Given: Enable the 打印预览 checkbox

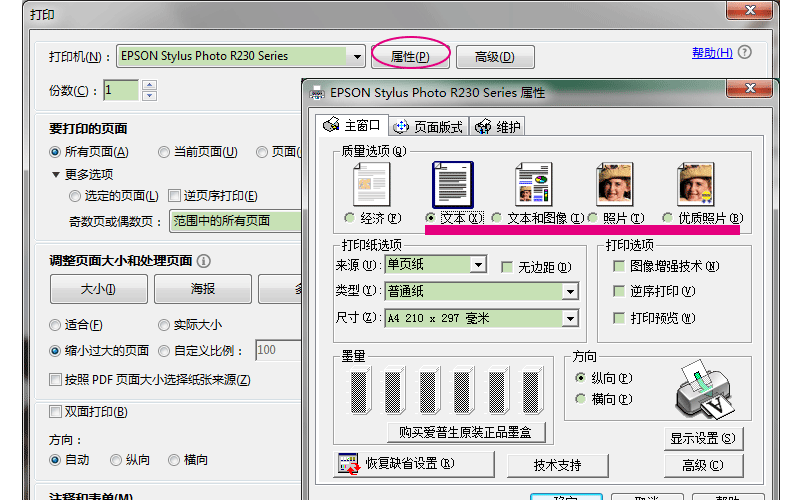Looking at the screenshot, I should tap(619, 318).
